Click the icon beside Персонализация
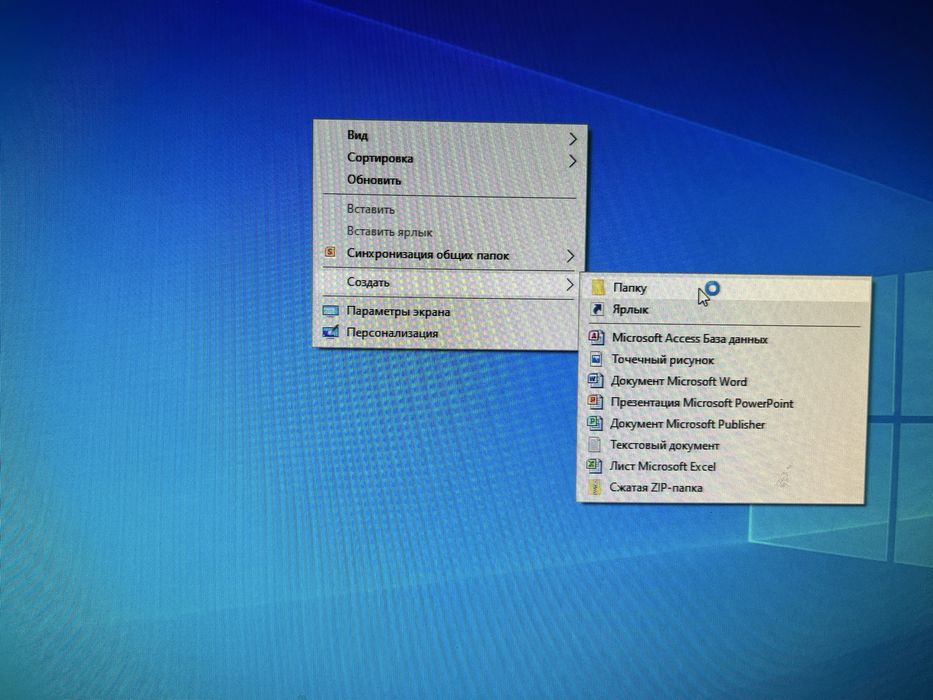This screenshot has width=933, height=700. 330,332
